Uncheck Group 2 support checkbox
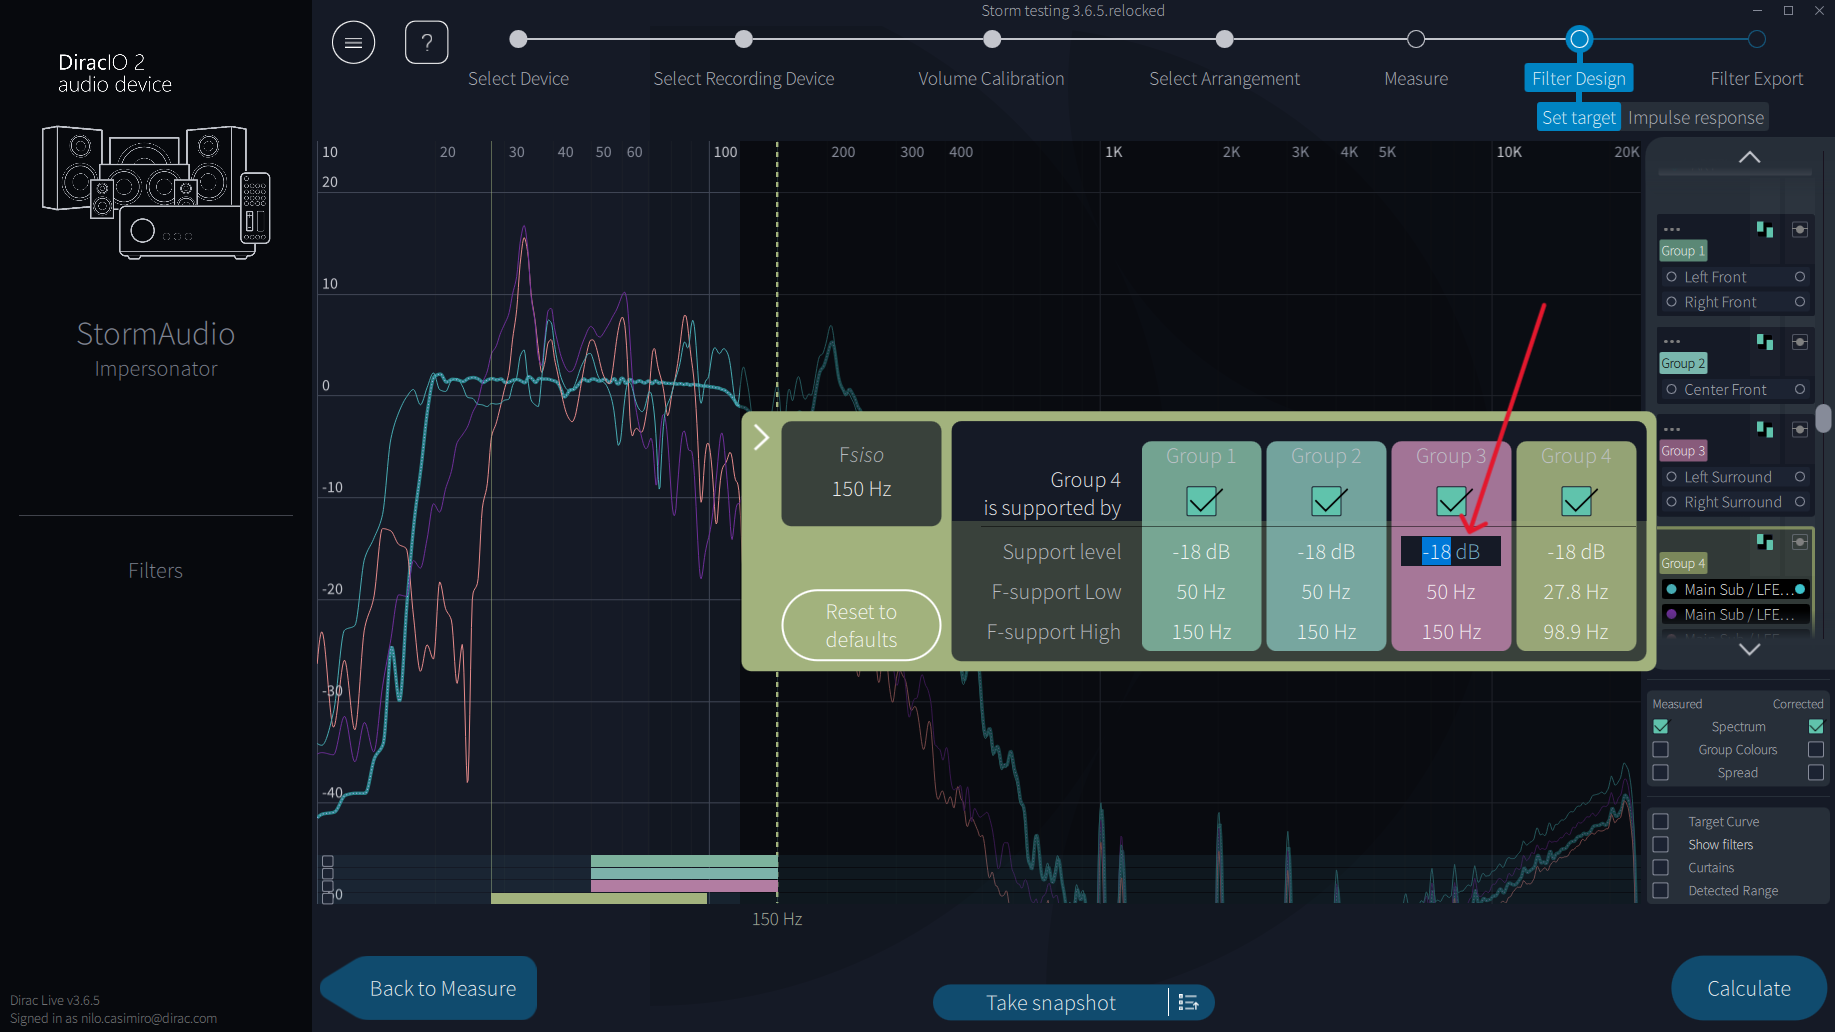 tap(1327, 500)
